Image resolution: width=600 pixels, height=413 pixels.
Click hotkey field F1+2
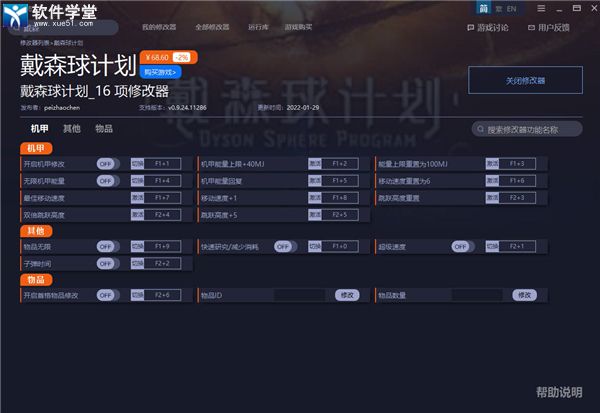coord(340,164)
